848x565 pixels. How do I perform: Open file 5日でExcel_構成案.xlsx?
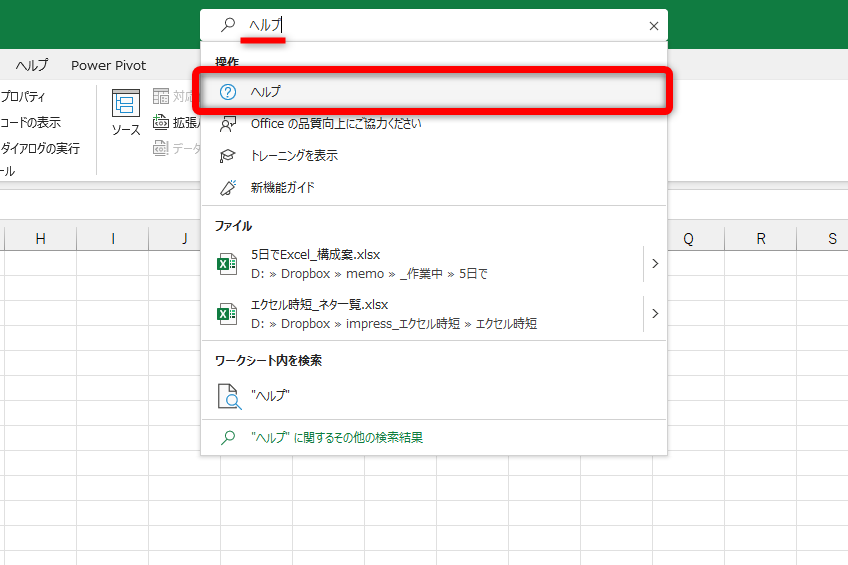422,264
